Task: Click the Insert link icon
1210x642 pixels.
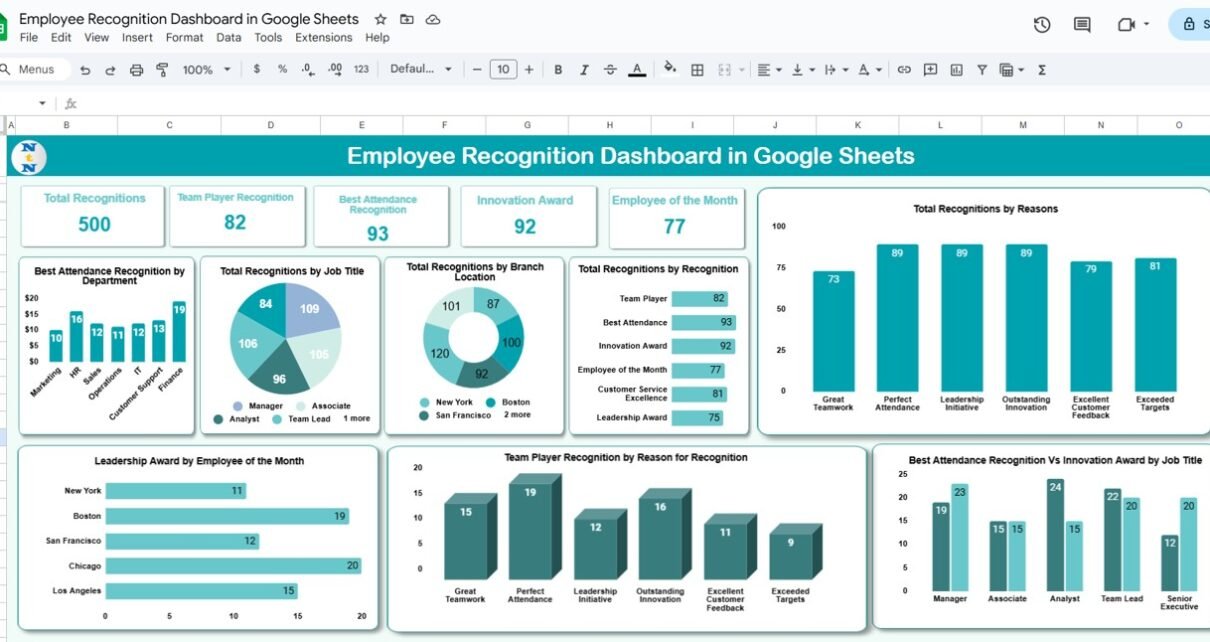Action: (904, 70)
